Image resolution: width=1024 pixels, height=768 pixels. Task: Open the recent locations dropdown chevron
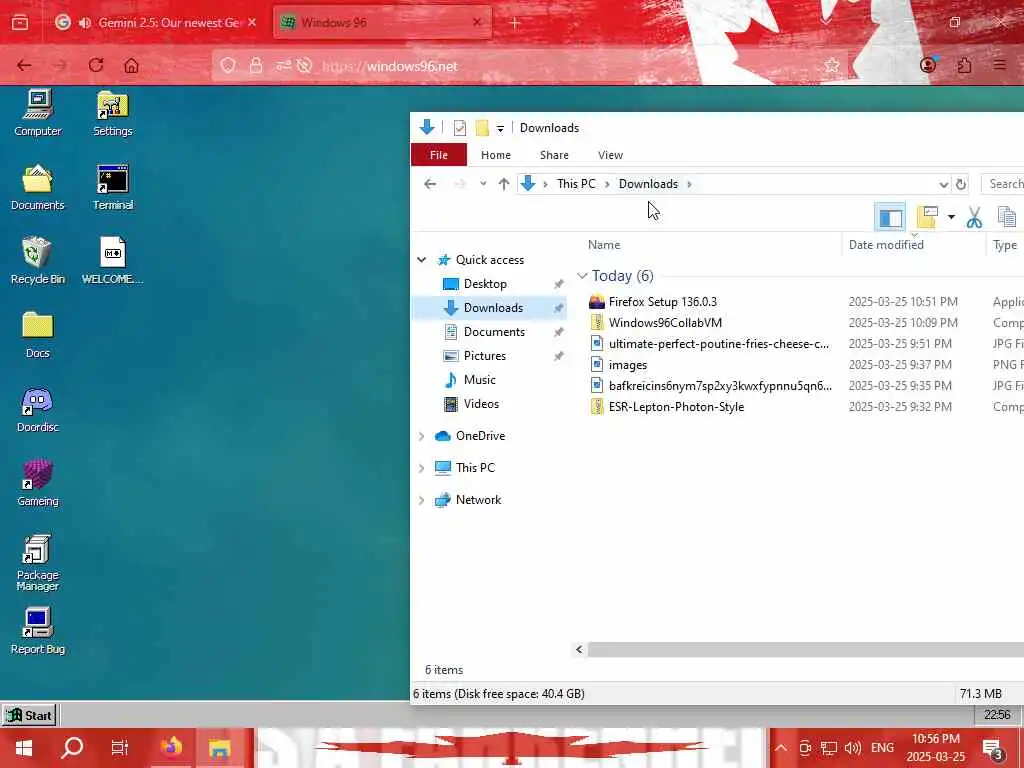pos(483,184)
